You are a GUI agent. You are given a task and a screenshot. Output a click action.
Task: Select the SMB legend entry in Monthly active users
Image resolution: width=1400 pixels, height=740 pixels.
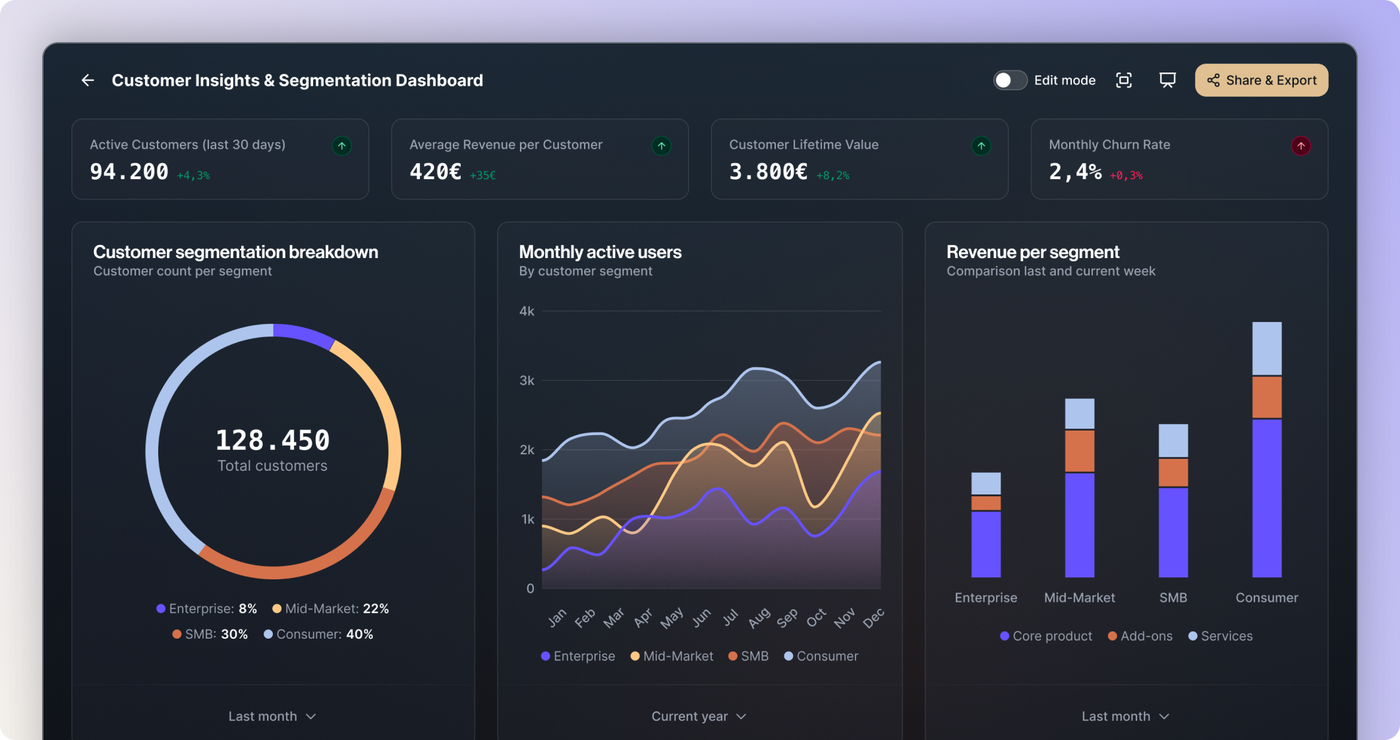coord(749,656)
